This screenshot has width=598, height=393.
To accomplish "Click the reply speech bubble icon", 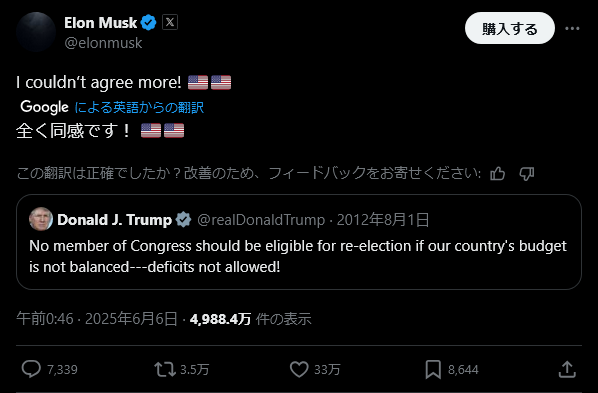I will [31, 369].
